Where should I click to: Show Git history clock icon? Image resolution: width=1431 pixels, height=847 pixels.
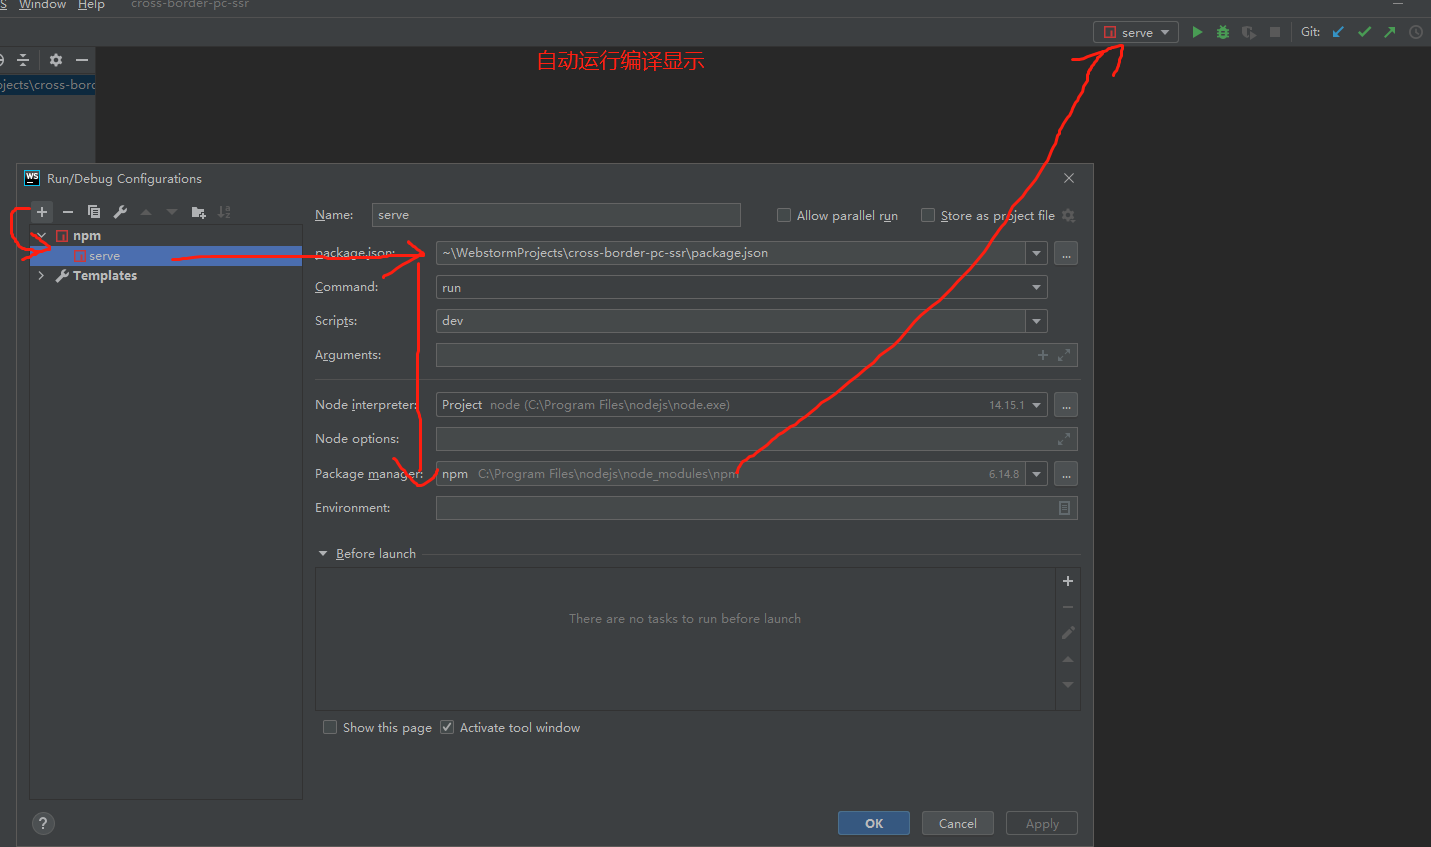click(1416, 32)
